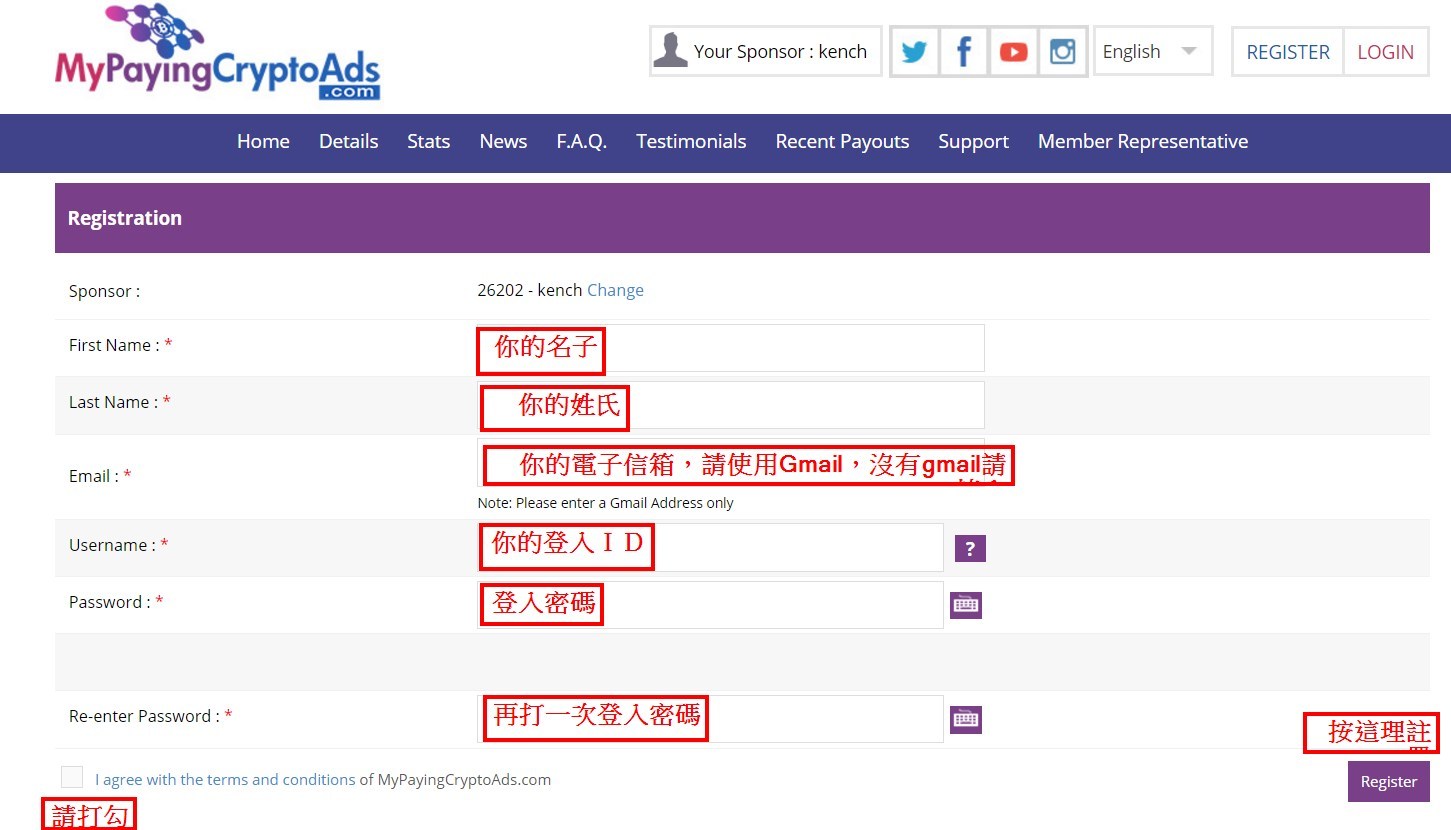
Task: Open virtual keyboard for Re-enter Password field
Action: tap(965, 719)
